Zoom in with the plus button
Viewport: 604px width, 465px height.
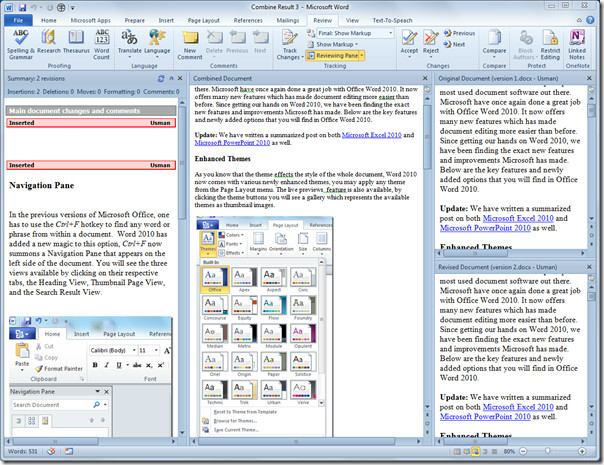[x=582, y=451]
